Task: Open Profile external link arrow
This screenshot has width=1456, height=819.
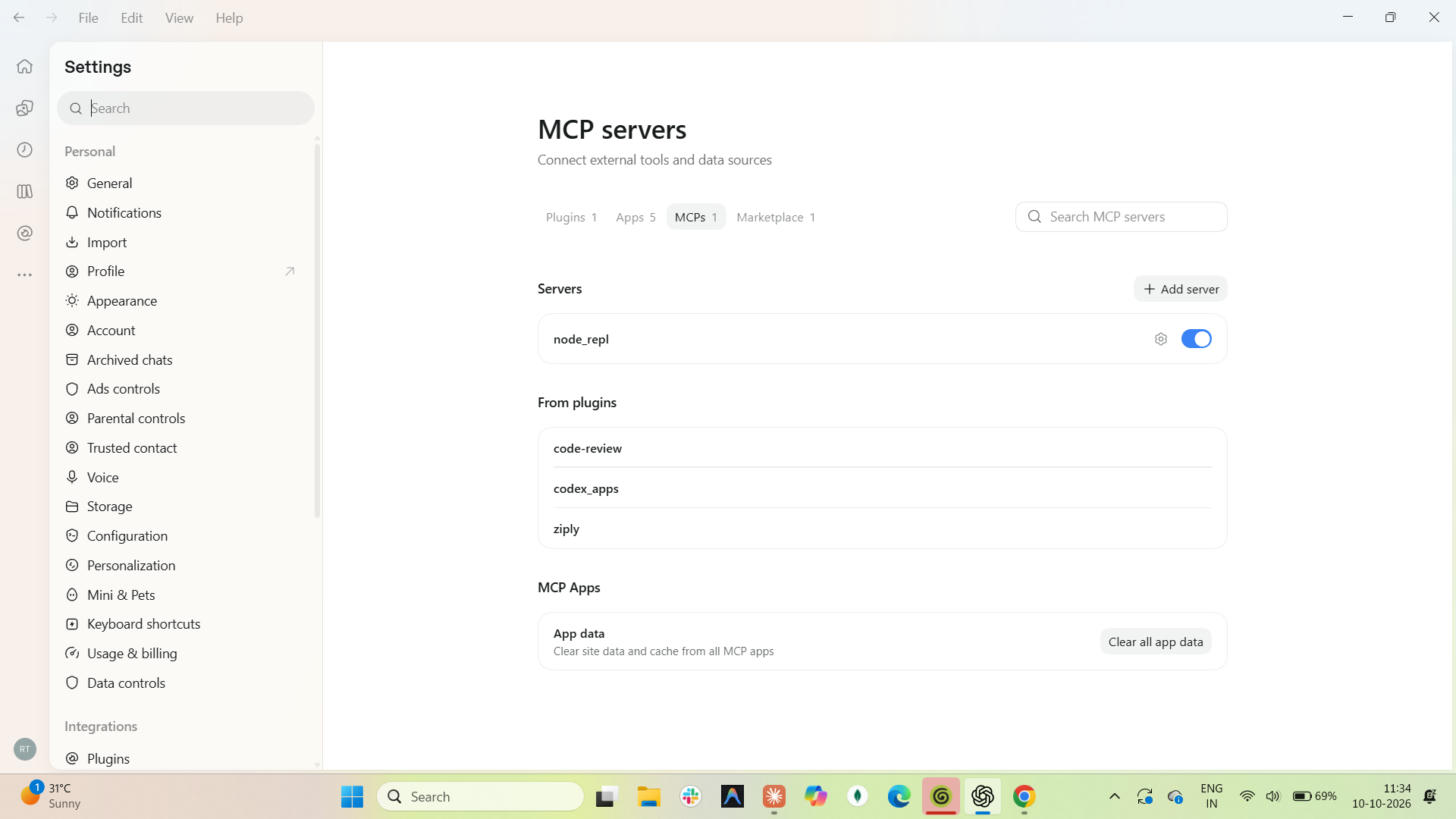Action: [290, 271]
